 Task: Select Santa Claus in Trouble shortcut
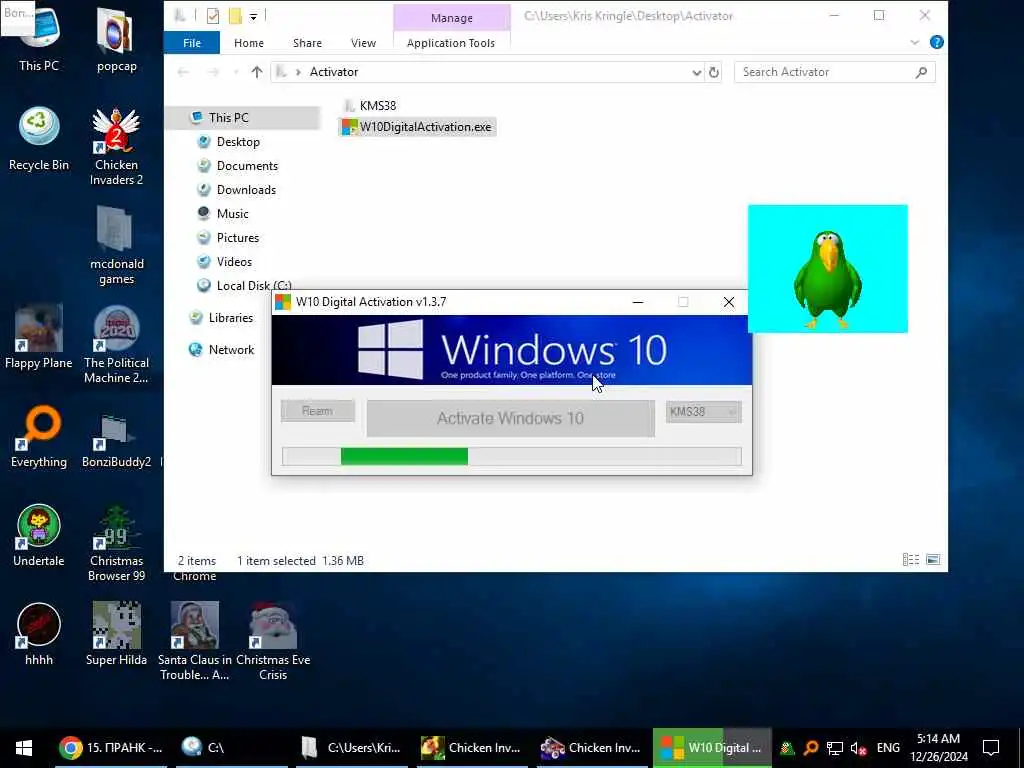[x=195, y=641]
